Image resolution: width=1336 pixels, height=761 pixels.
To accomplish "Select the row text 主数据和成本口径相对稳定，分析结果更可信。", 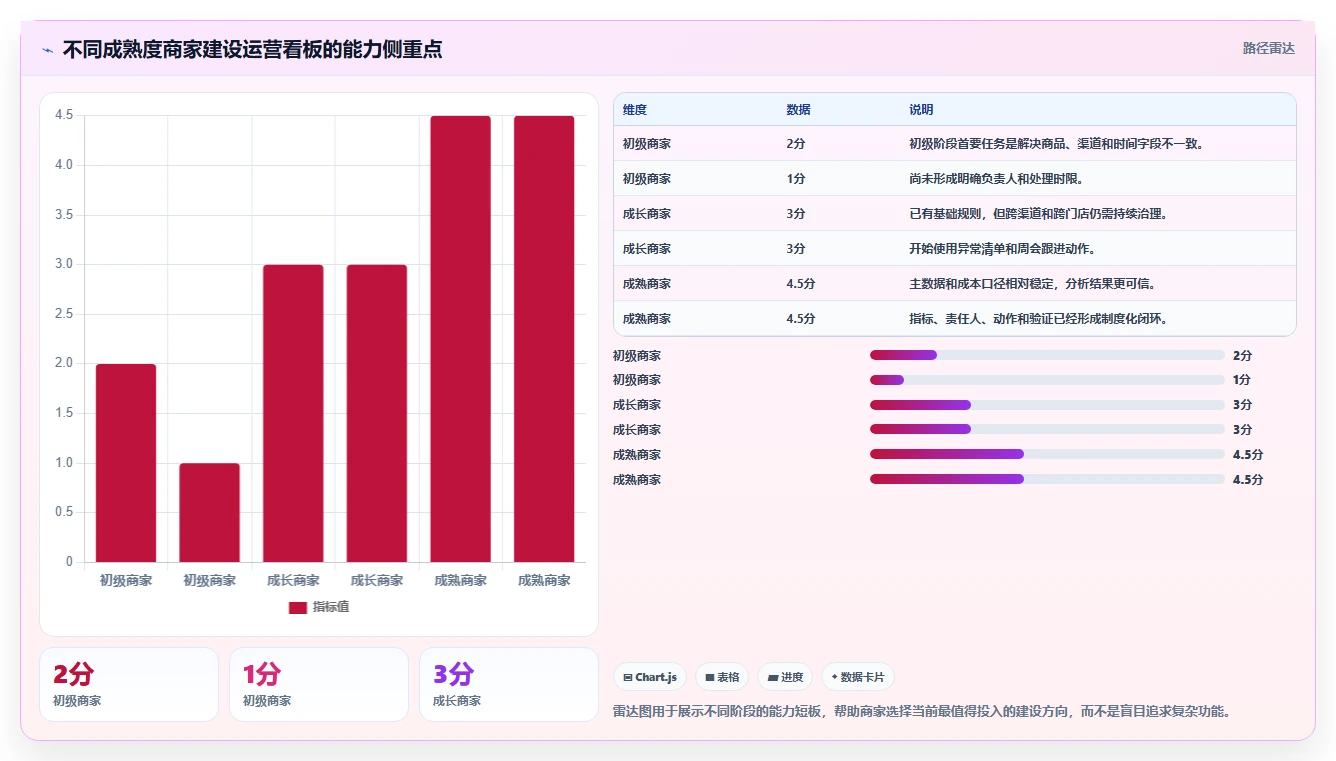I will point(1033,284).
